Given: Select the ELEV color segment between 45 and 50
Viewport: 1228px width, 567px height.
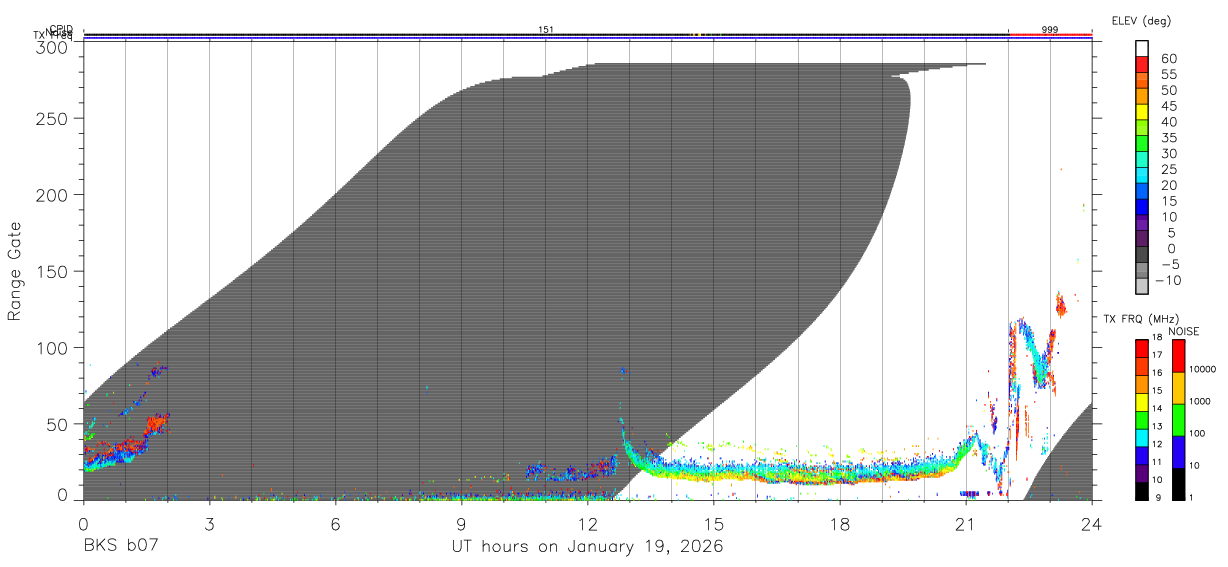Looking at the screenshot, I should click(1142, 97).
